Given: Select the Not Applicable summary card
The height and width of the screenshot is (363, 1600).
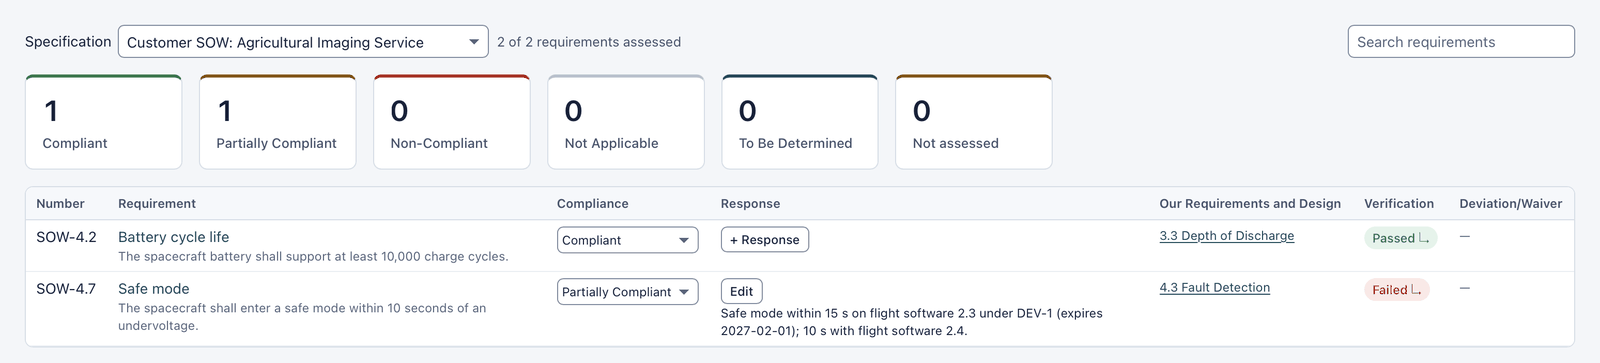Looking at the screenshot, I should (x=626, y=122).
